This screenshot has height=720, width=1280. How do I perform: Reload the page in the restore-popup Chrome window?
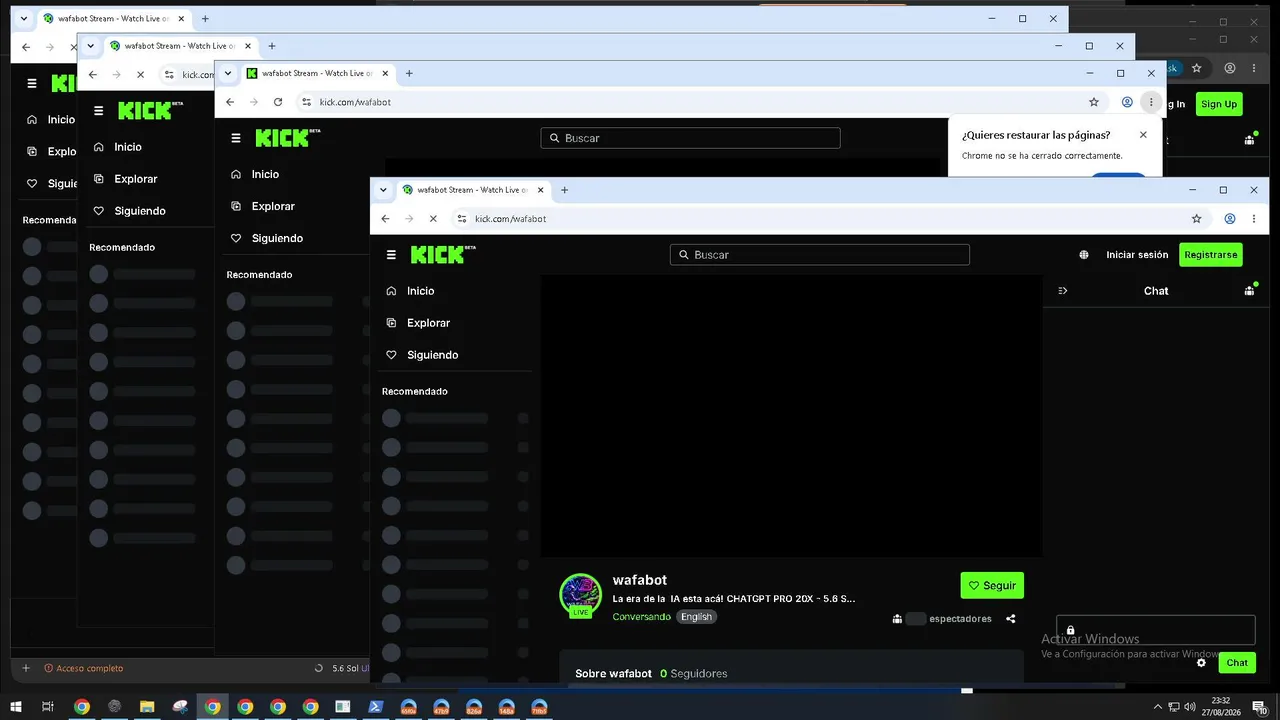(278, 102)
